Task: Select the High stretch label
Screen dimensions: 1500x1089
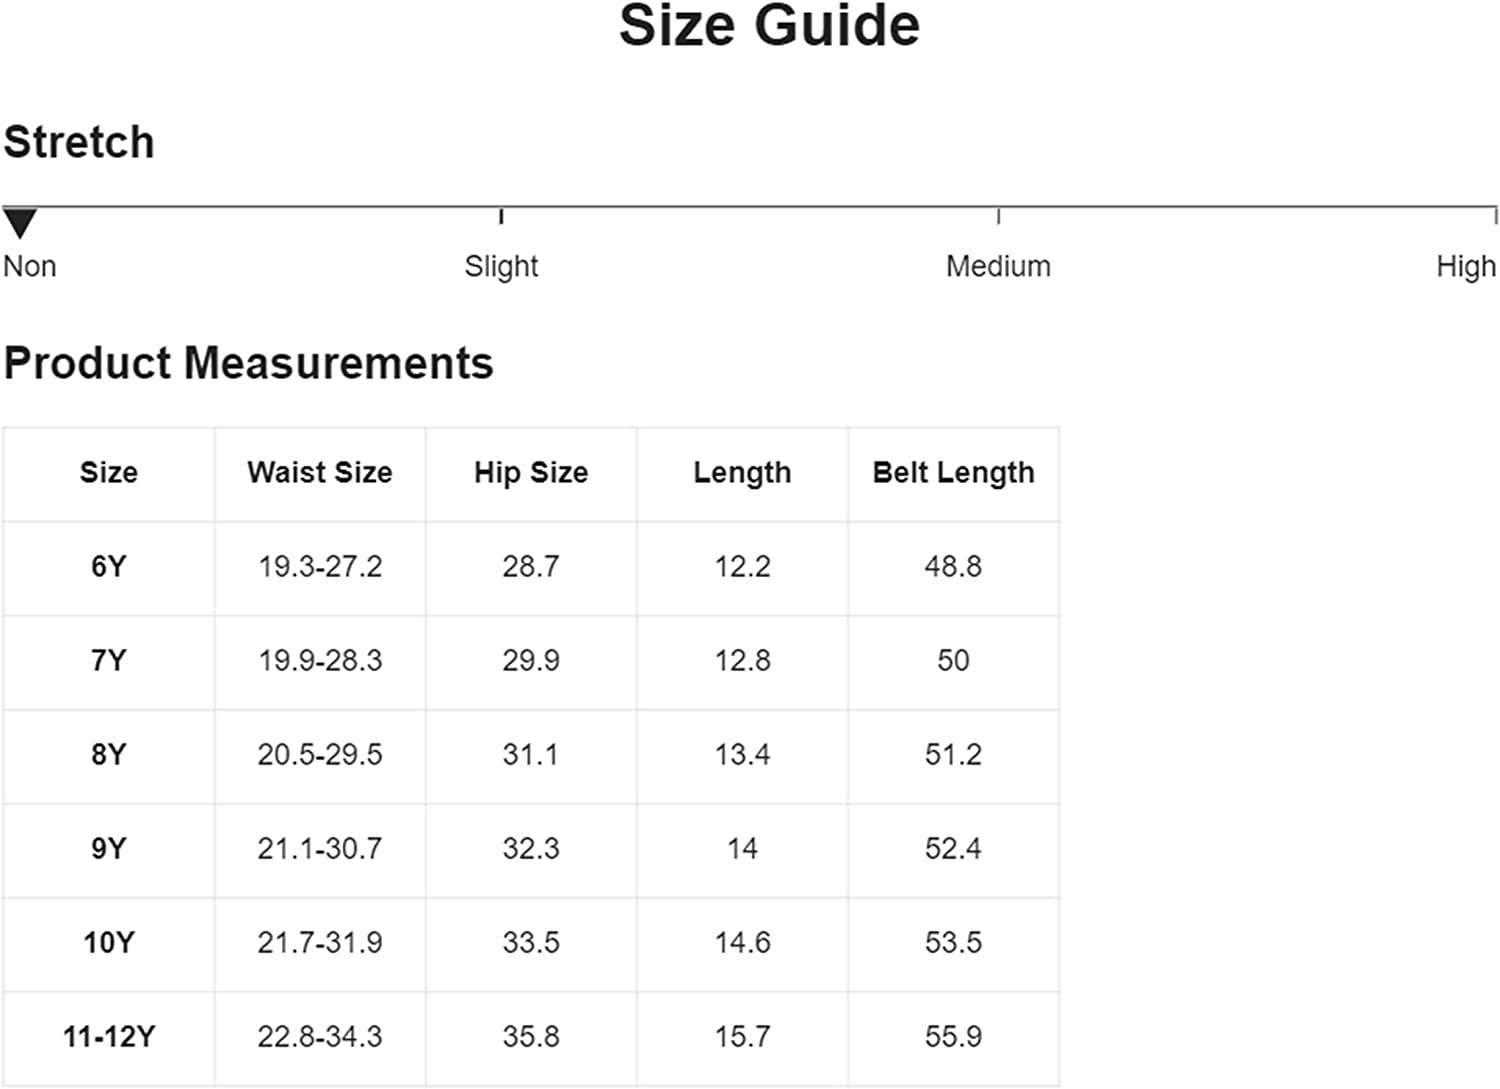Action: 1465,266
